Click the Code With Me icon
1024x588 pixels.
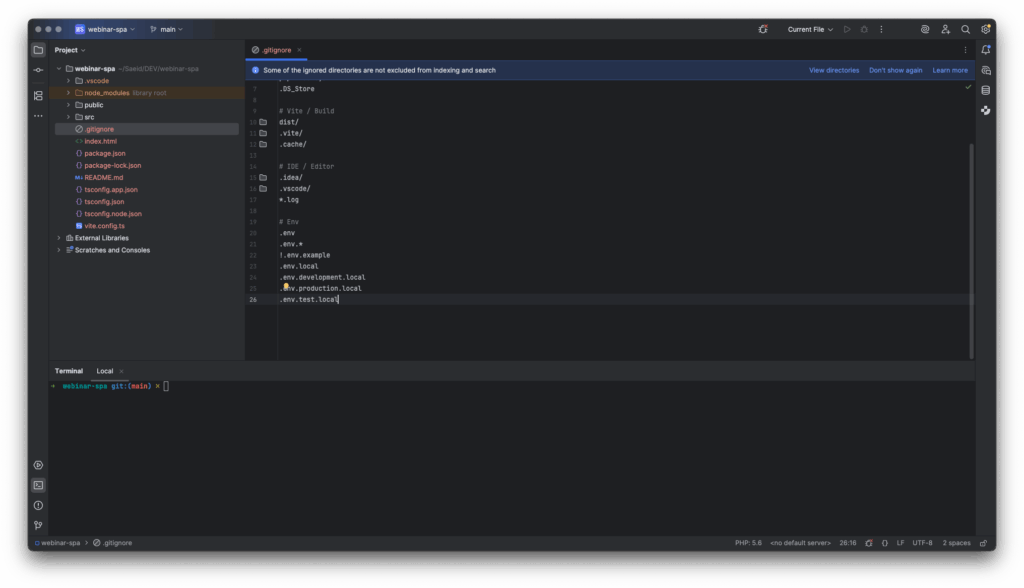point(945,30)
